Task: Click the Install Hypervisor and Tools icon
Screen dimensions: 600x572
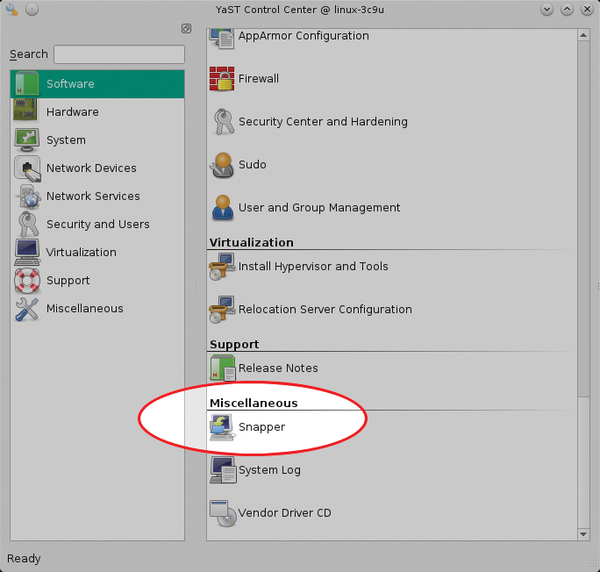Action: pos(222,266)
